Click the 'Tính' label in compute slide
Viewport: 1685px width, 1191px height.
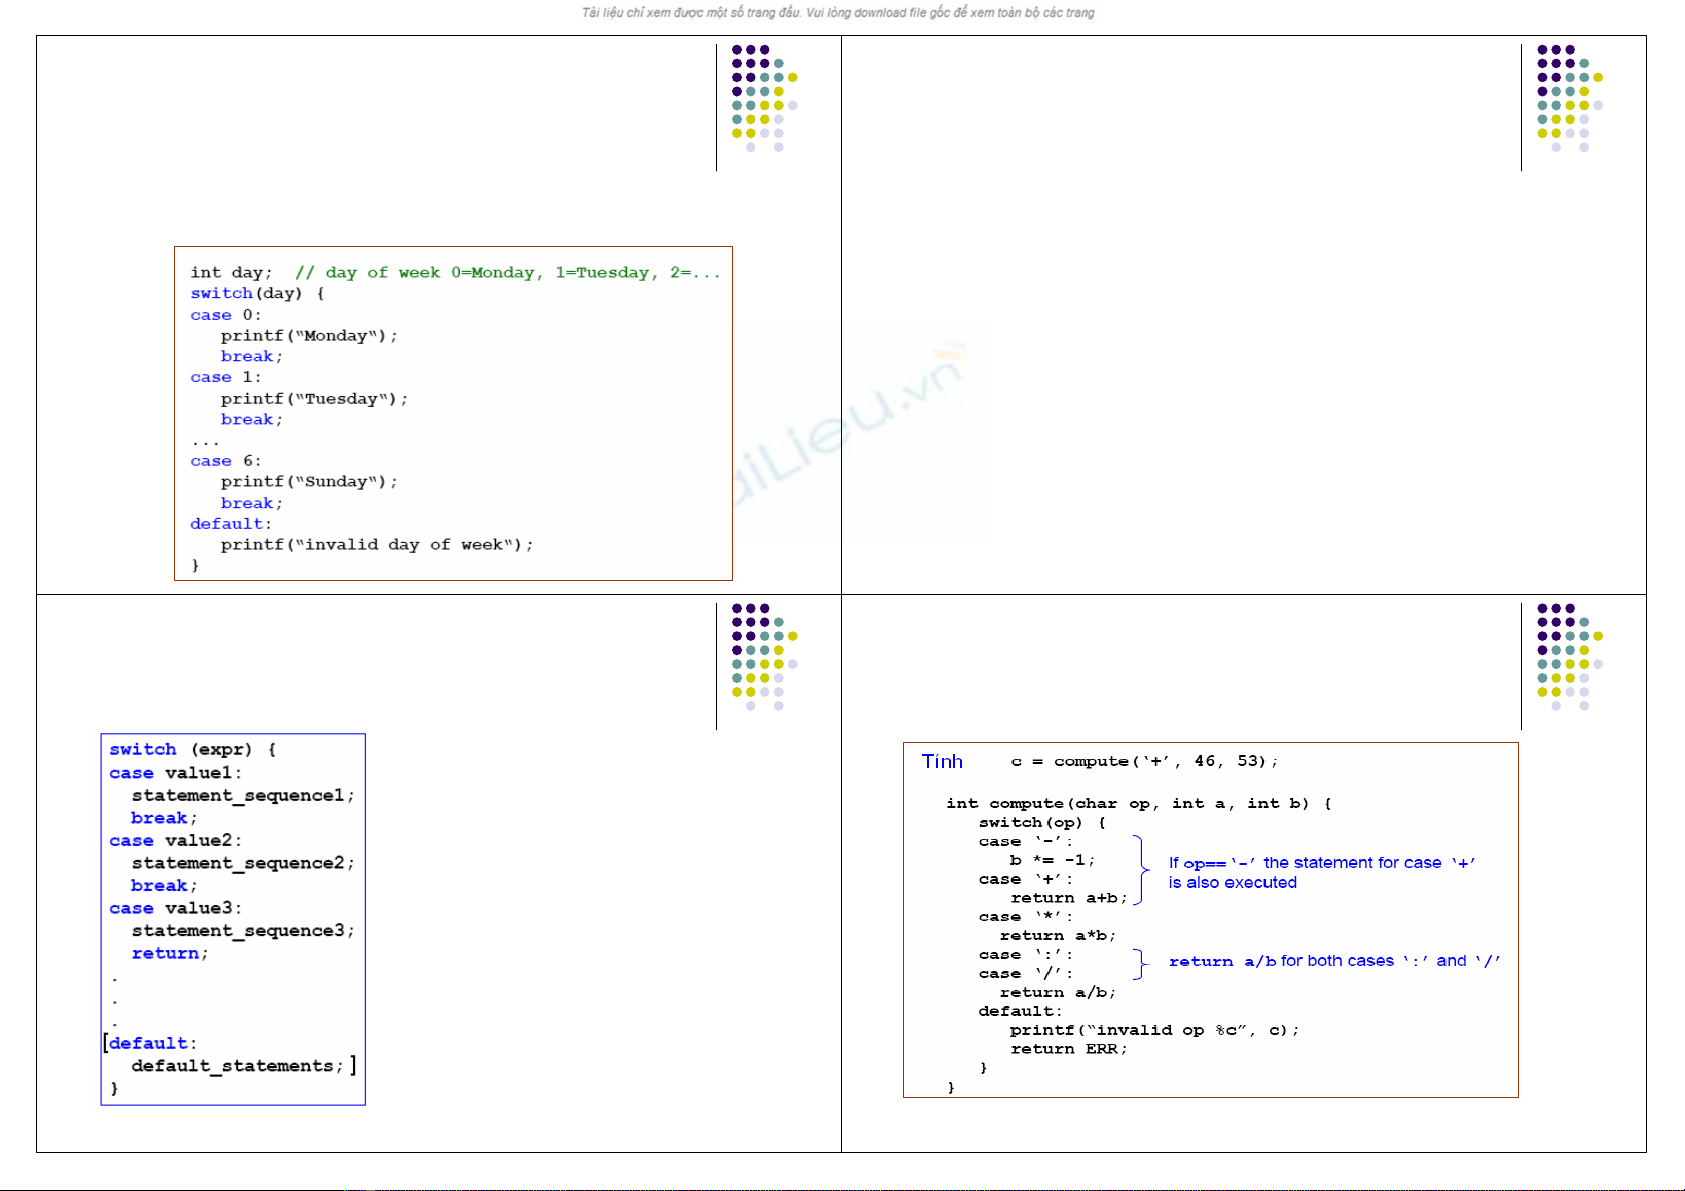[942, 762]
